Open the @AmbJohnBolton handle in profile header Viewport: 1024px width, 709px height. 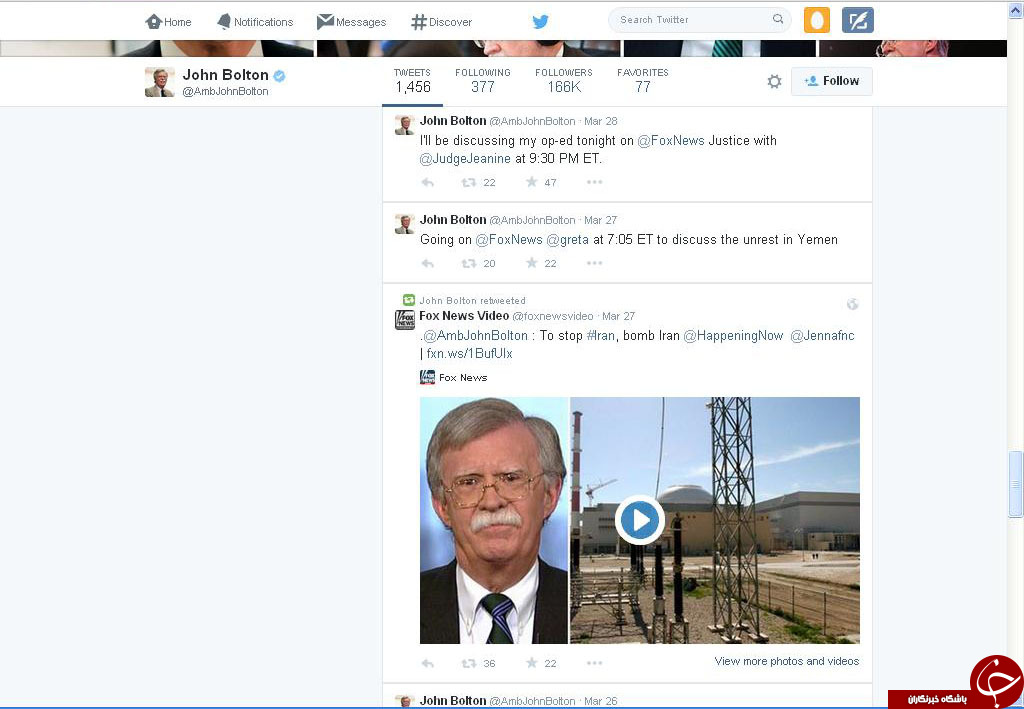pos(225,91)
